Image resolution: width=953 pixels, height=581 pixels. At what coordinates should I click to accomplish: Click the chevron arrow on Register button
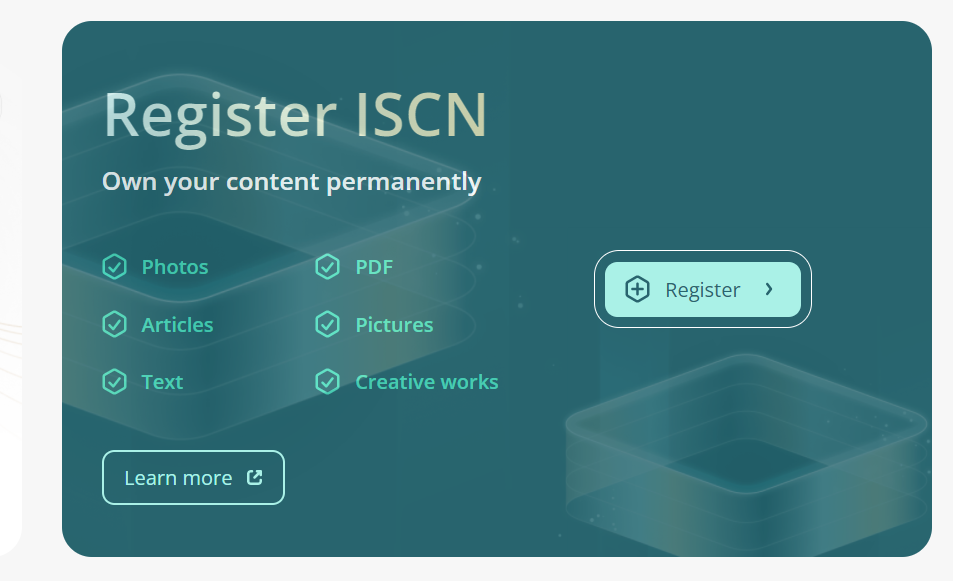tap(769, 289)
